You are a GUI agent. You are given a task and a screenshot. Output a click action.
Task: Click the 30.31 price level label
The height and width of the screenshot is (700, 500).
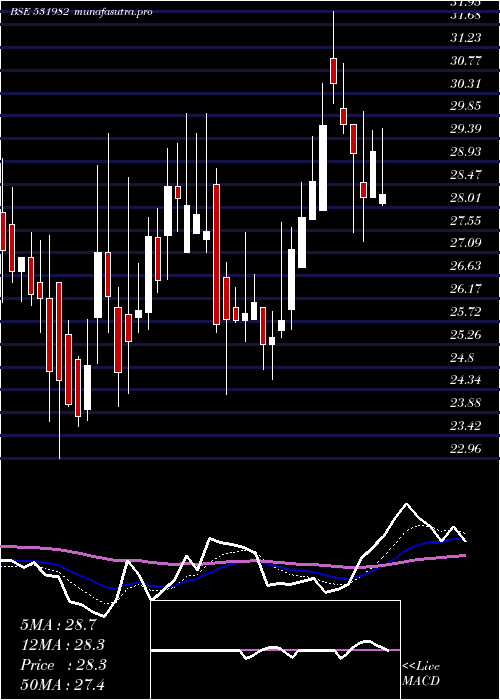pos(466,83)
